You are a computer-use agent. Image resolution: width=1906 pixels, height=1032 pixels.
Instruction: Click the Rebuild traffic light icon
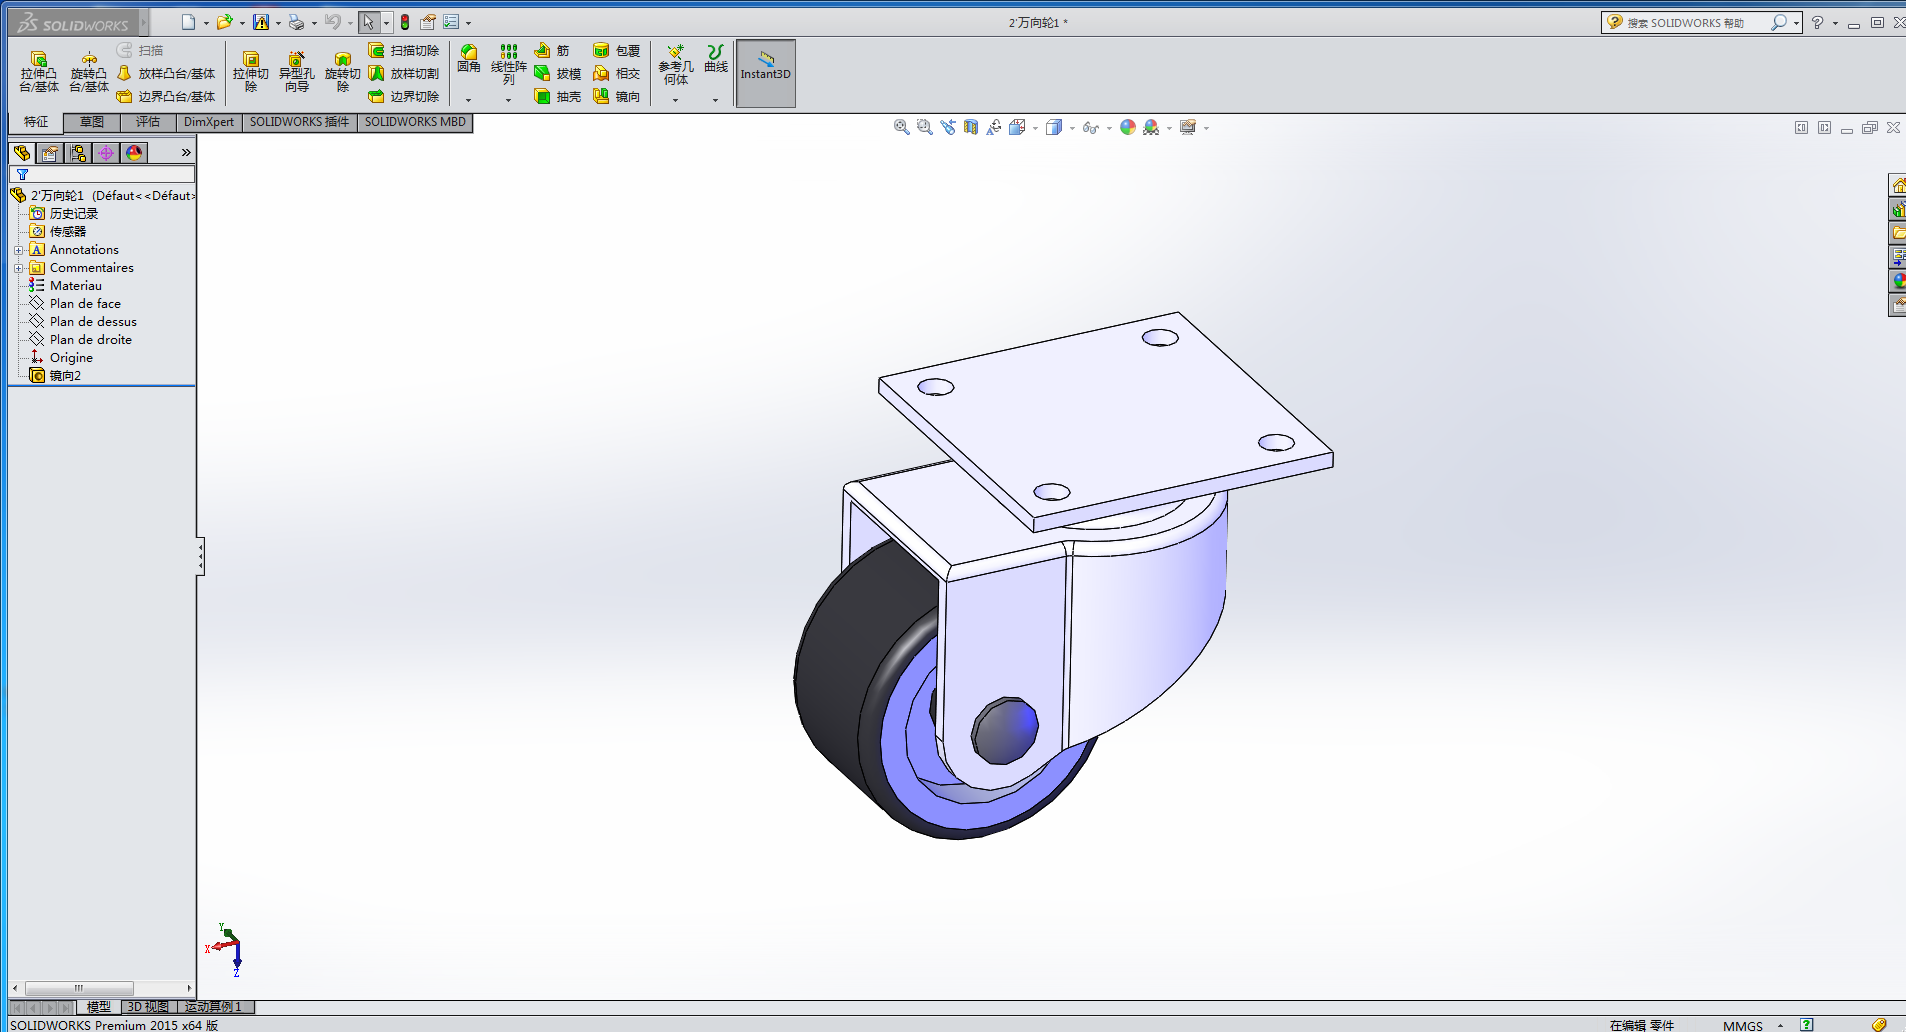[x=405, y=22]
